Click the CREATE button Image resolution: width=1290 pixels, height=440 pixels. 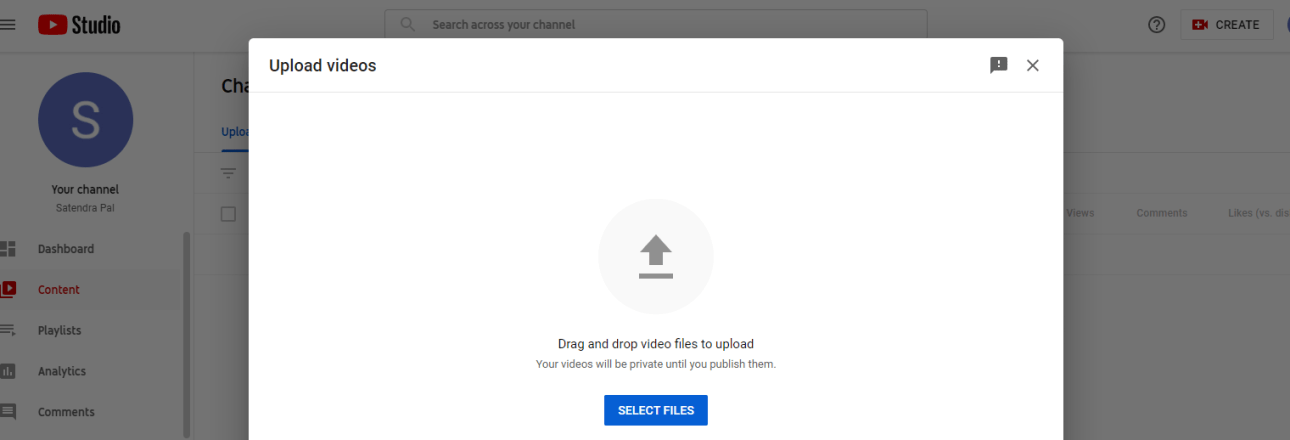[x=1226, y=25]
